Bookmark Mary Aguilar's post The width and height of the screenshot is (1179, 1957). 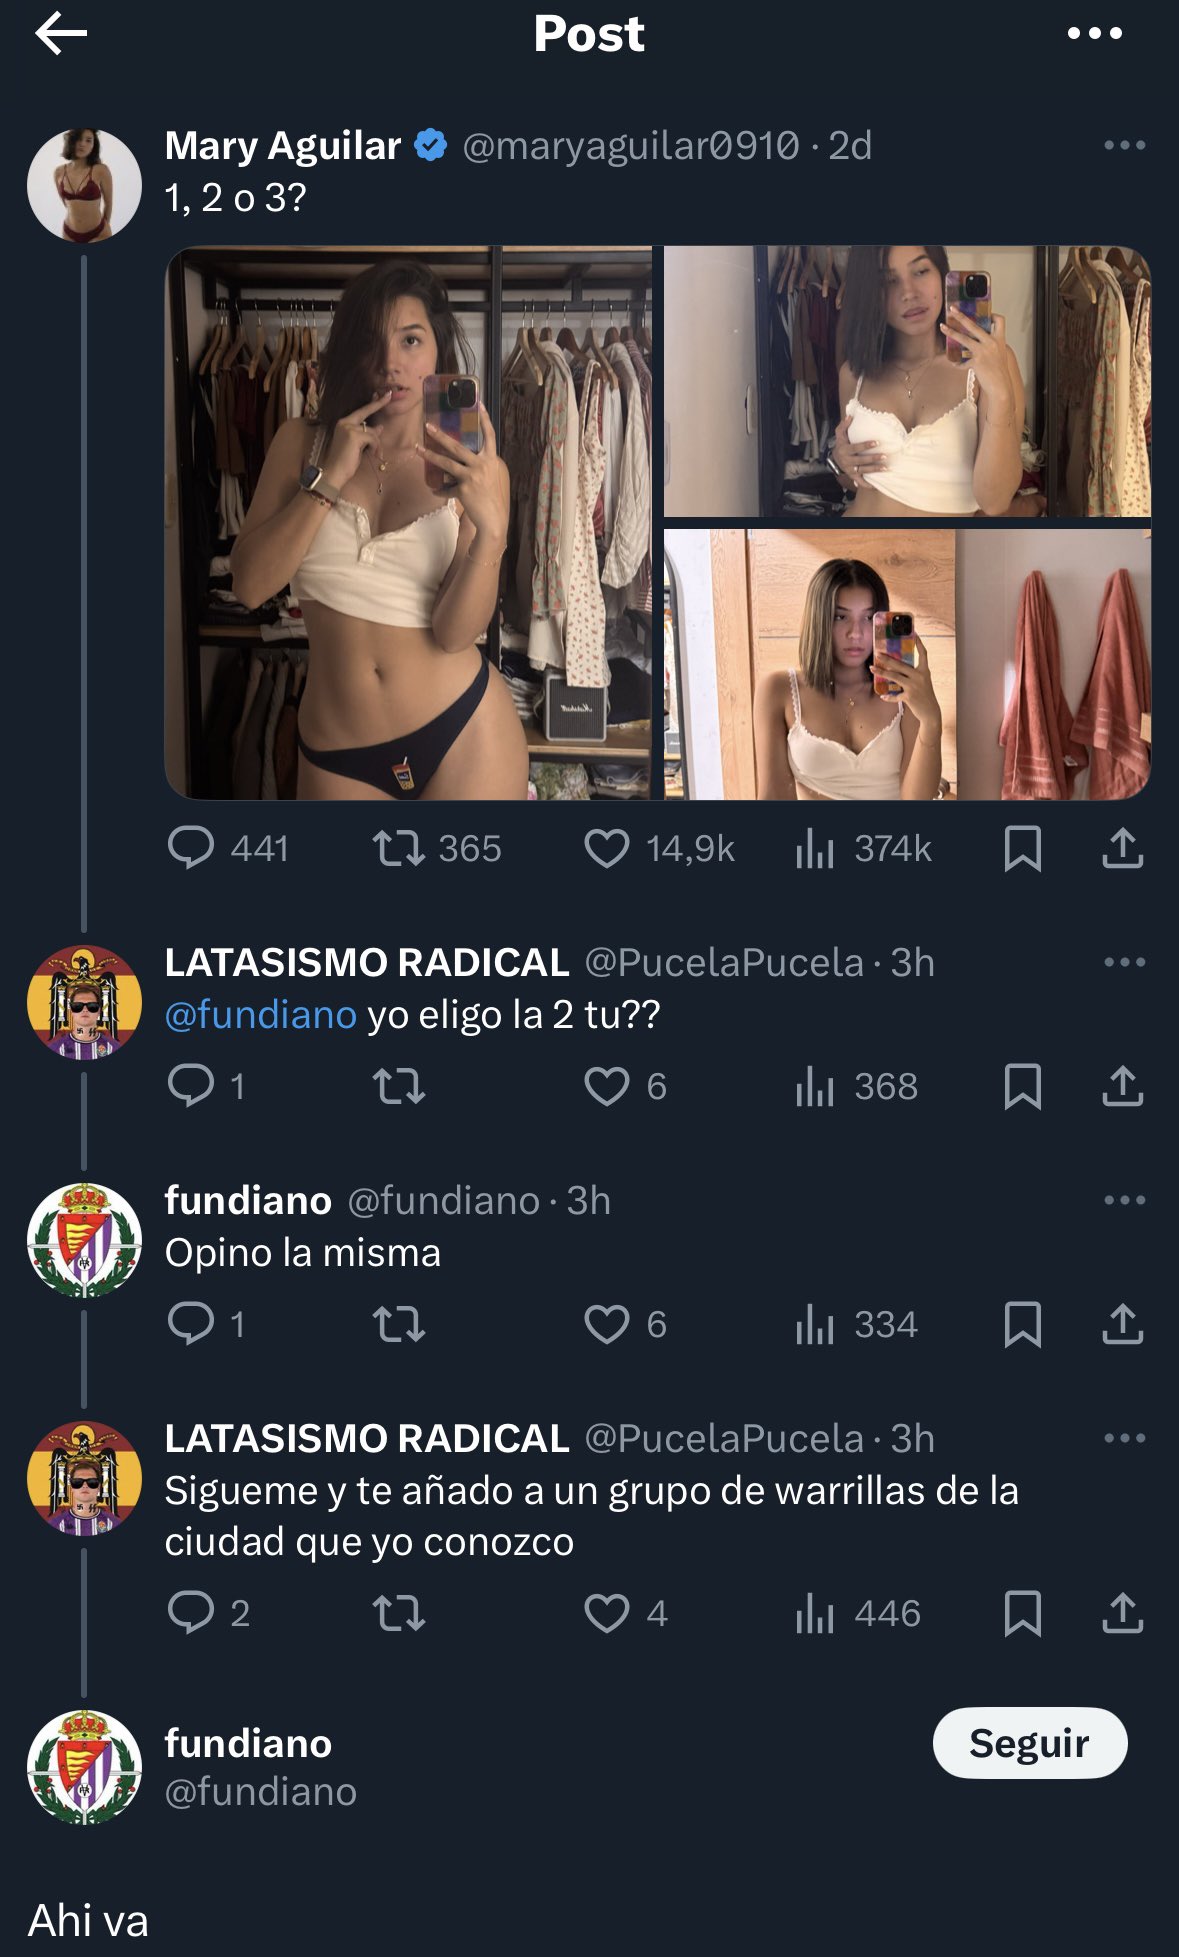coord(1022,849)
